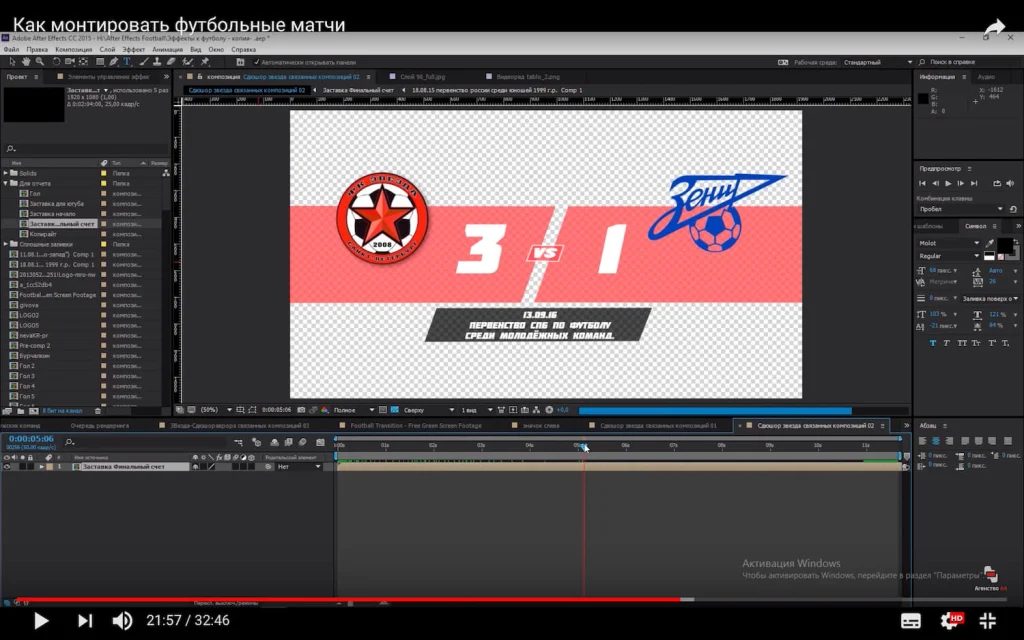Click the Faux Bold T button
Image resolution: width=1024 pixels, height=640 pixels.
(x=933, y=343)
